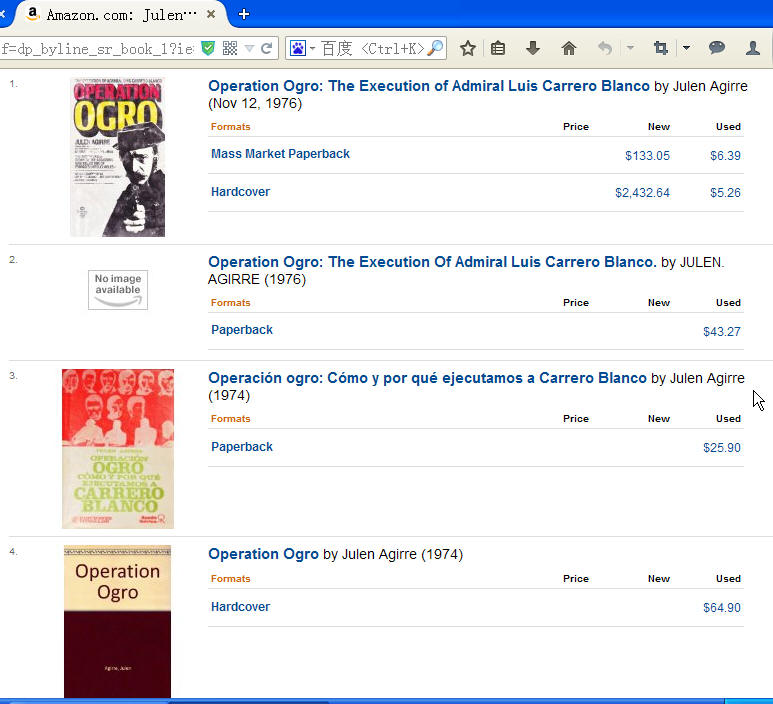Open the red Carrero Blanco book cover

(x=118, y=449)
